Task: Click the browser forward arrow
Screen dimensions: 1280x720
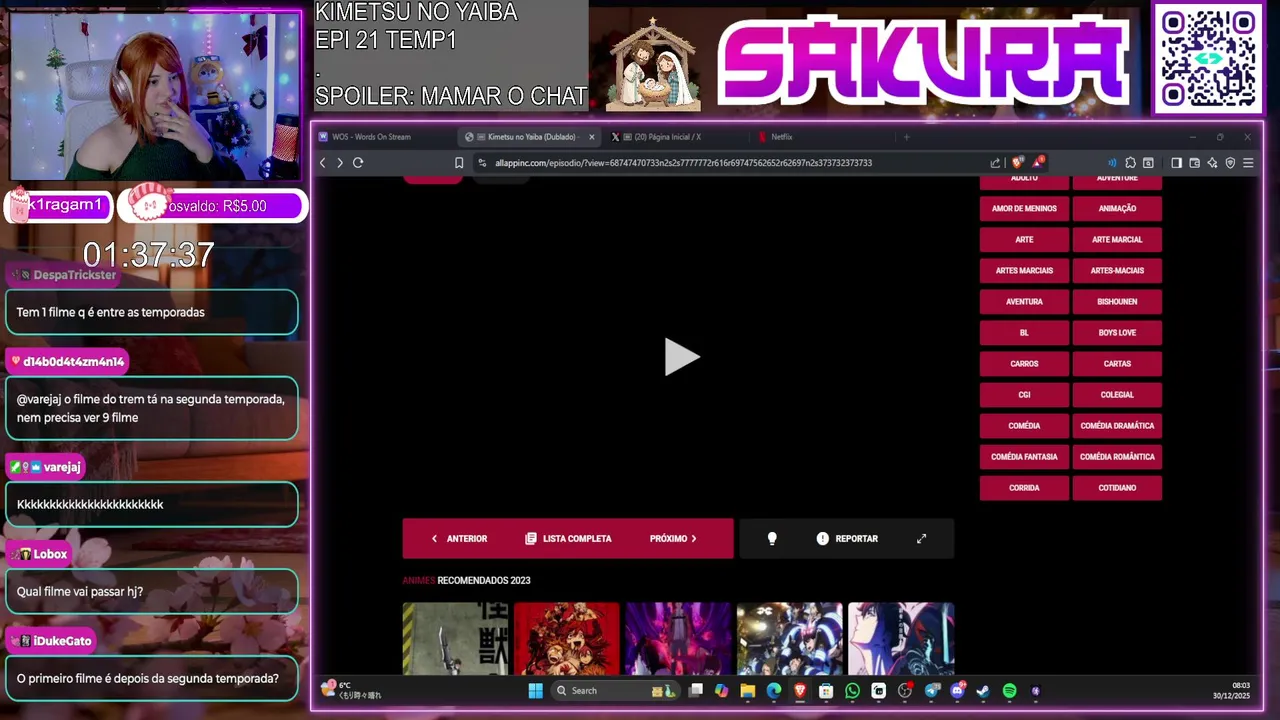Action: point(340,163)
